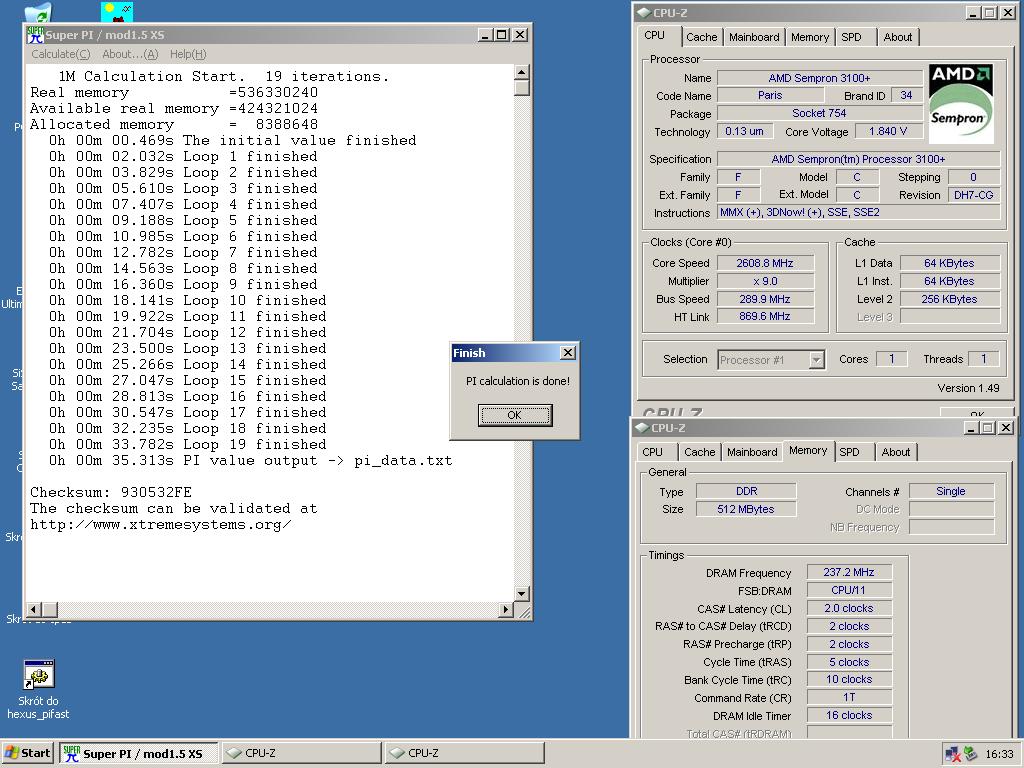Close the Finish dialog with X
Screen dimensions: 1024x768
568,353
